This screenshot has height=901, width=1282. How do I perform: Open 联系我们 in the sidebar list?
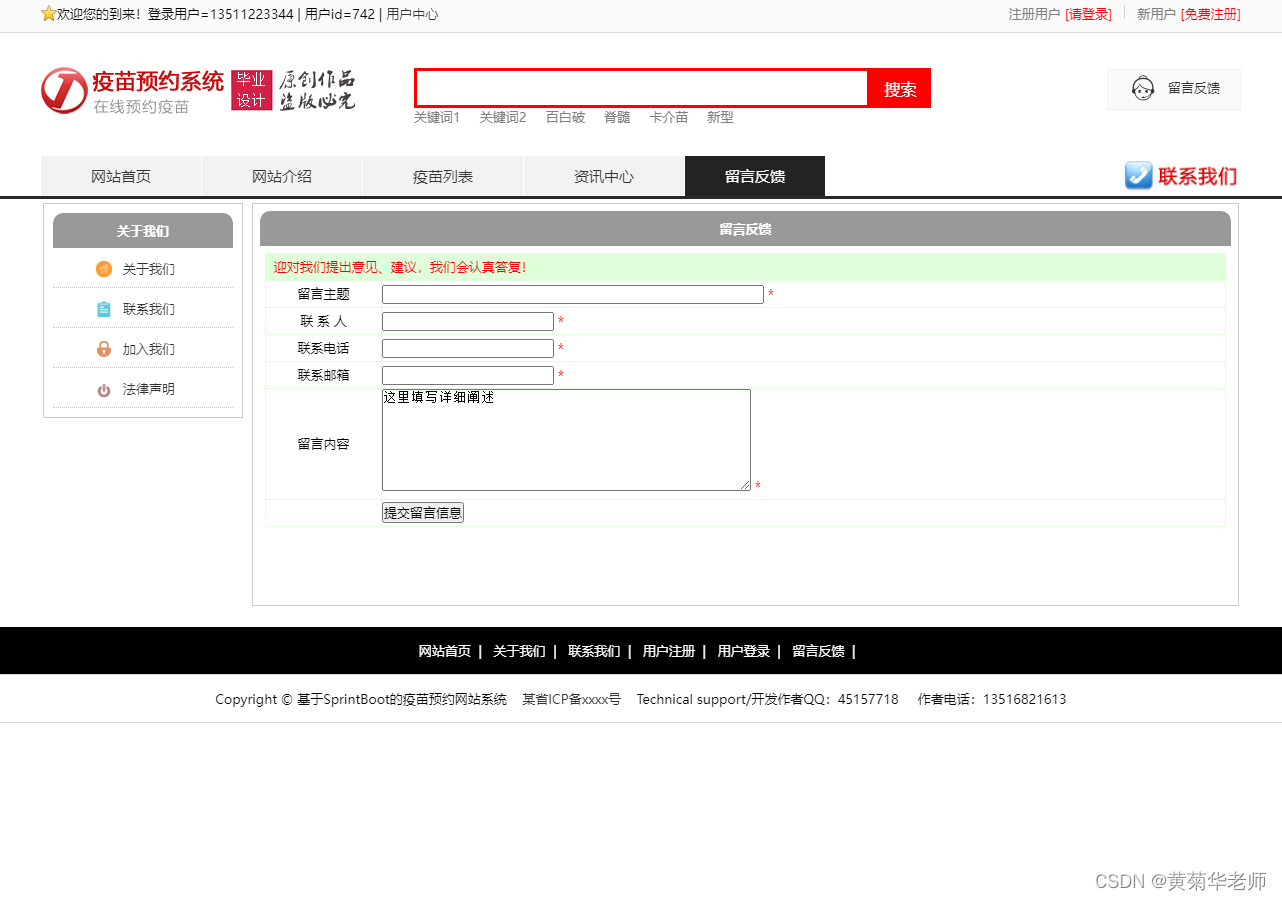(148, 309)
